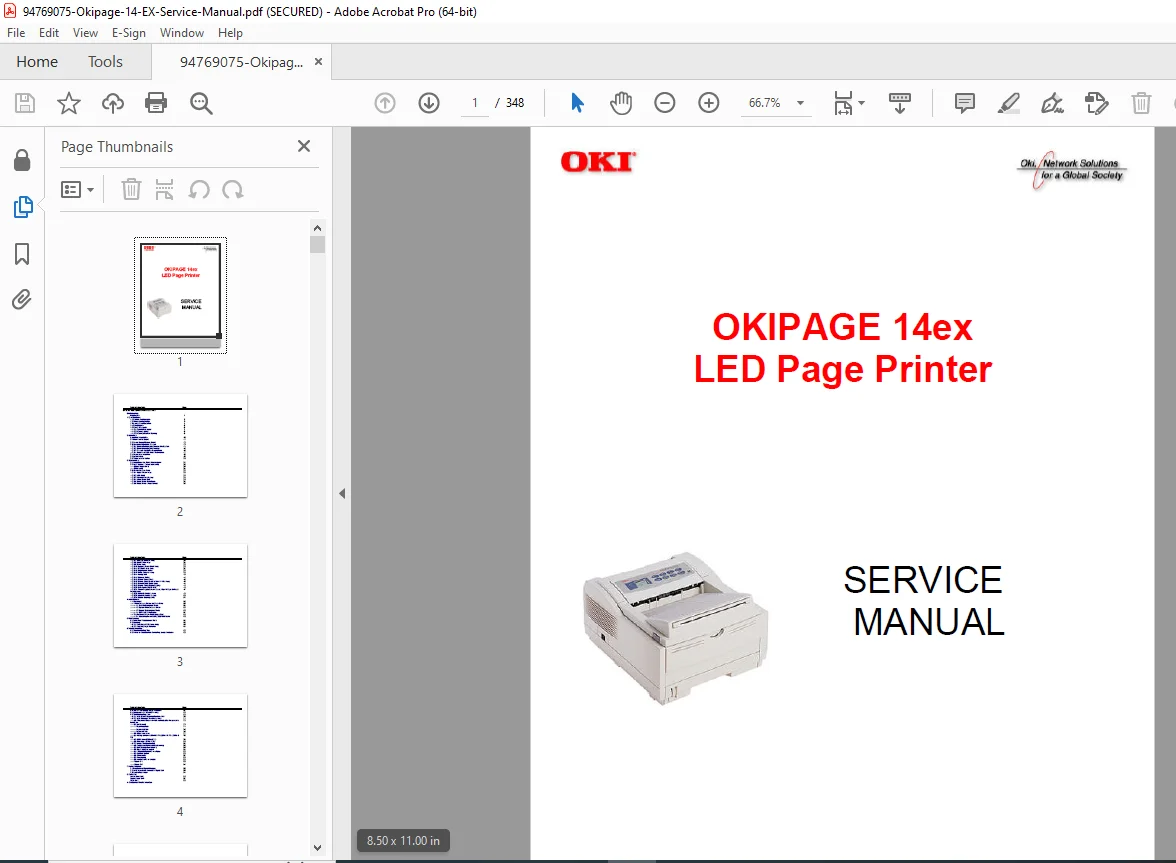Open the Edit menu
The image size is (1176, 863).
coord(49,33)
